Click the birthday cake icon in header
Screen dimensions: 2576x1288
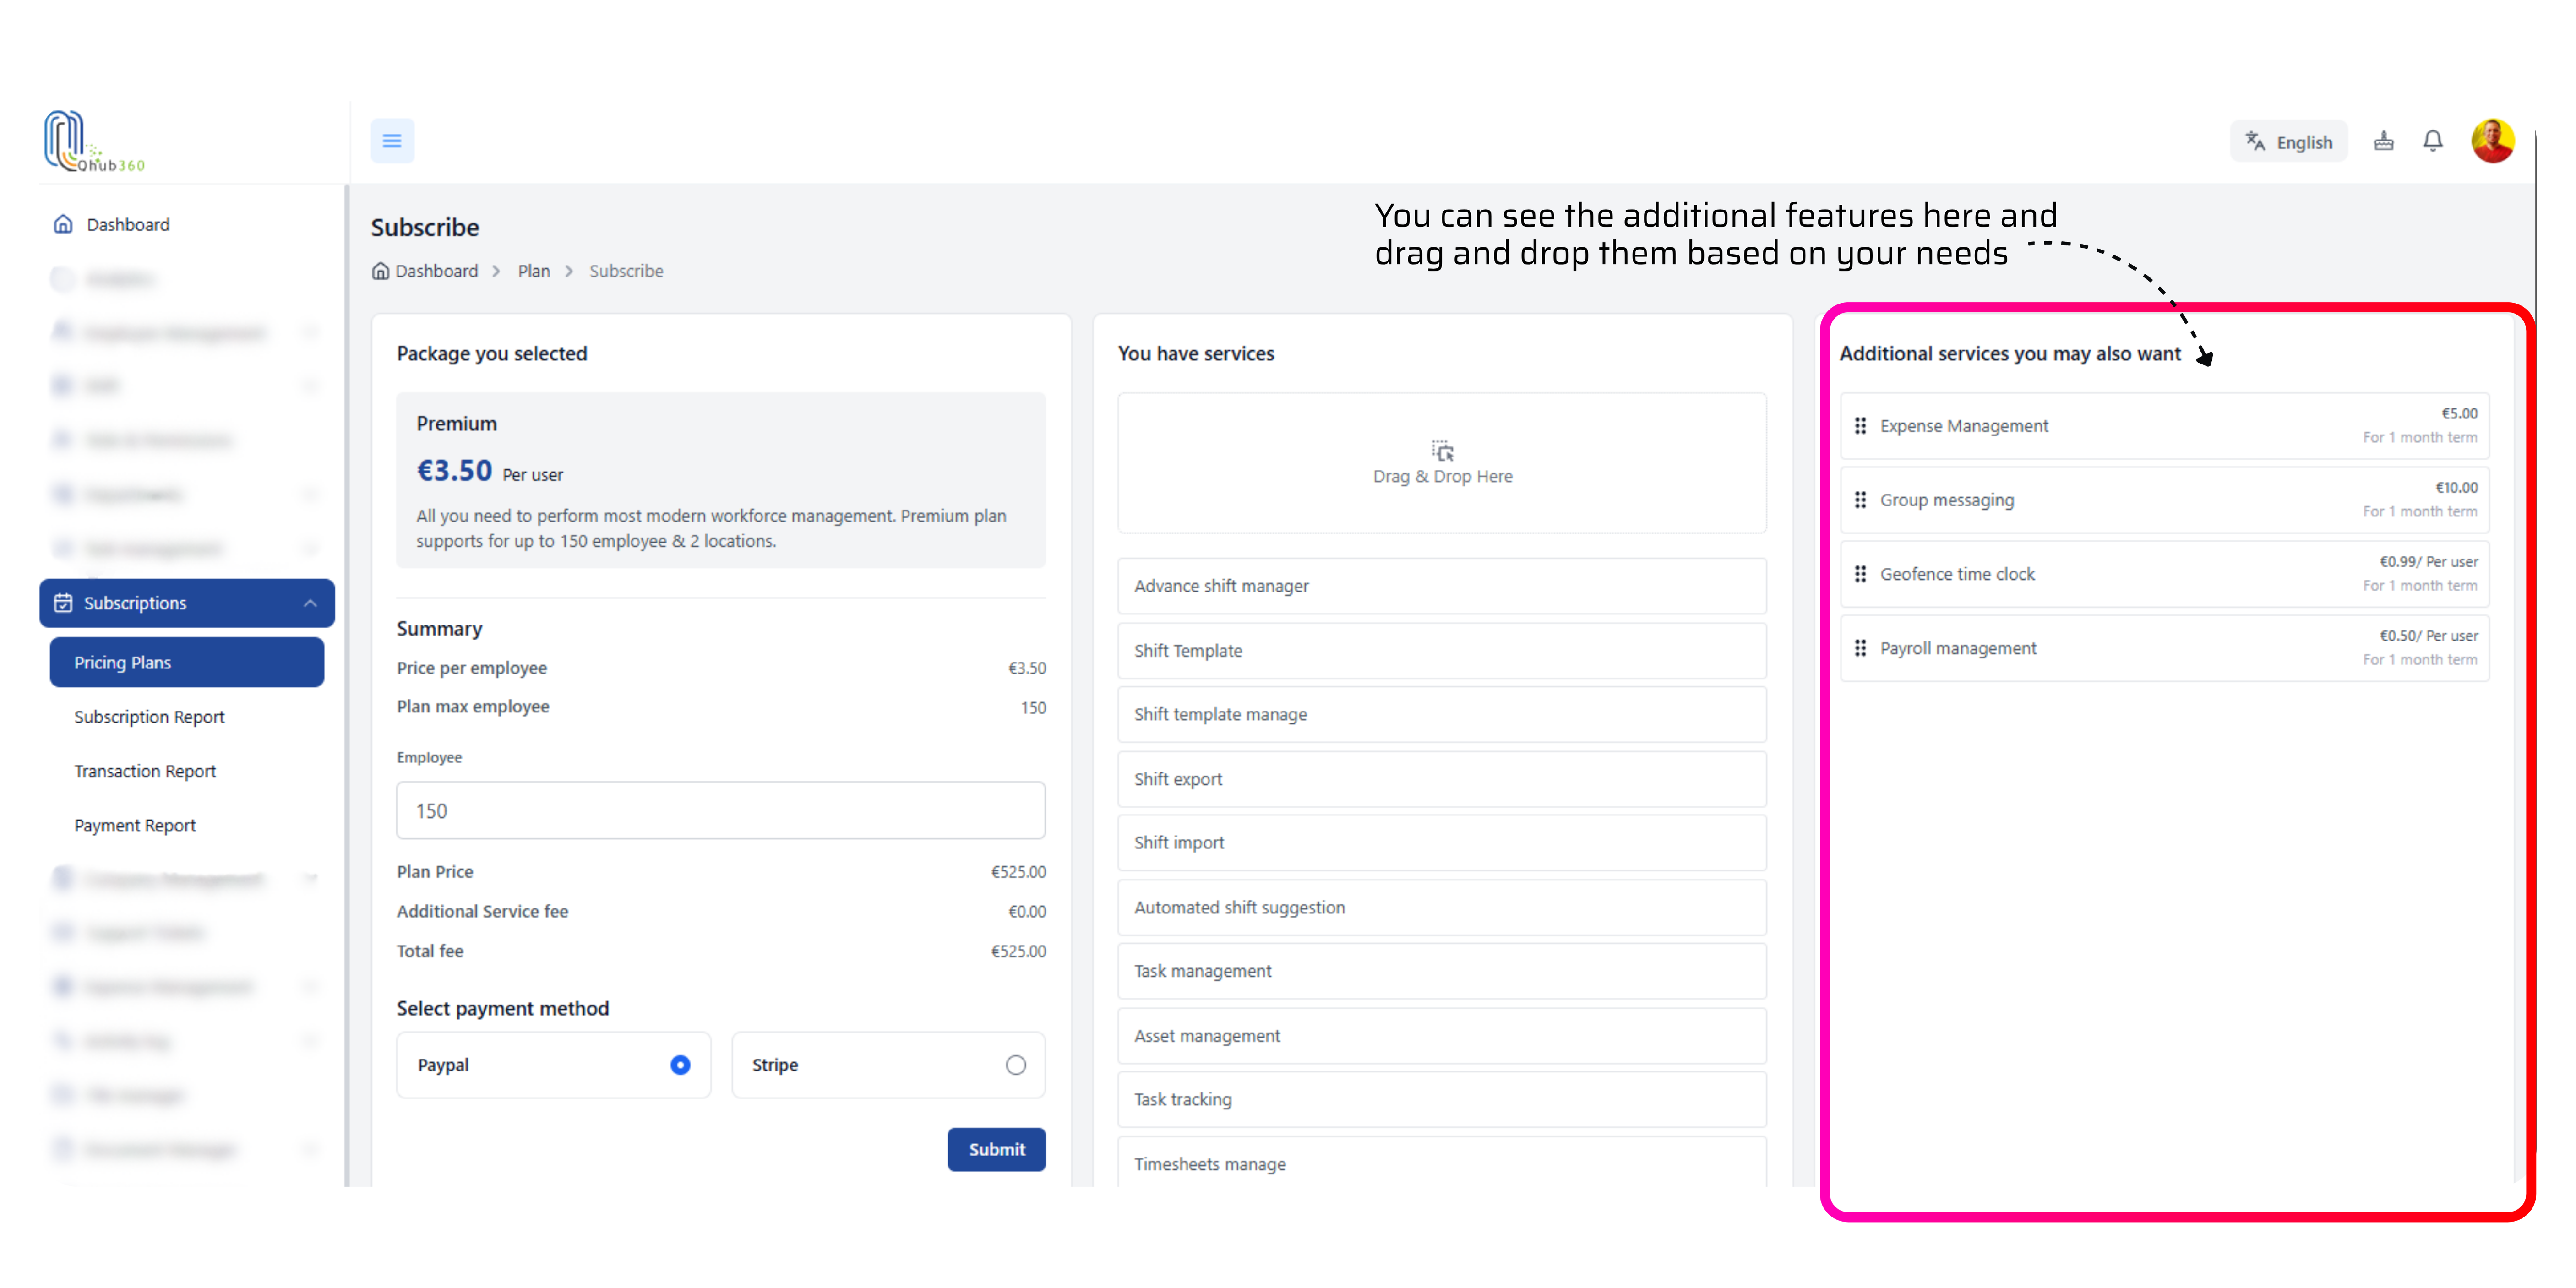tap(2384, 141)
